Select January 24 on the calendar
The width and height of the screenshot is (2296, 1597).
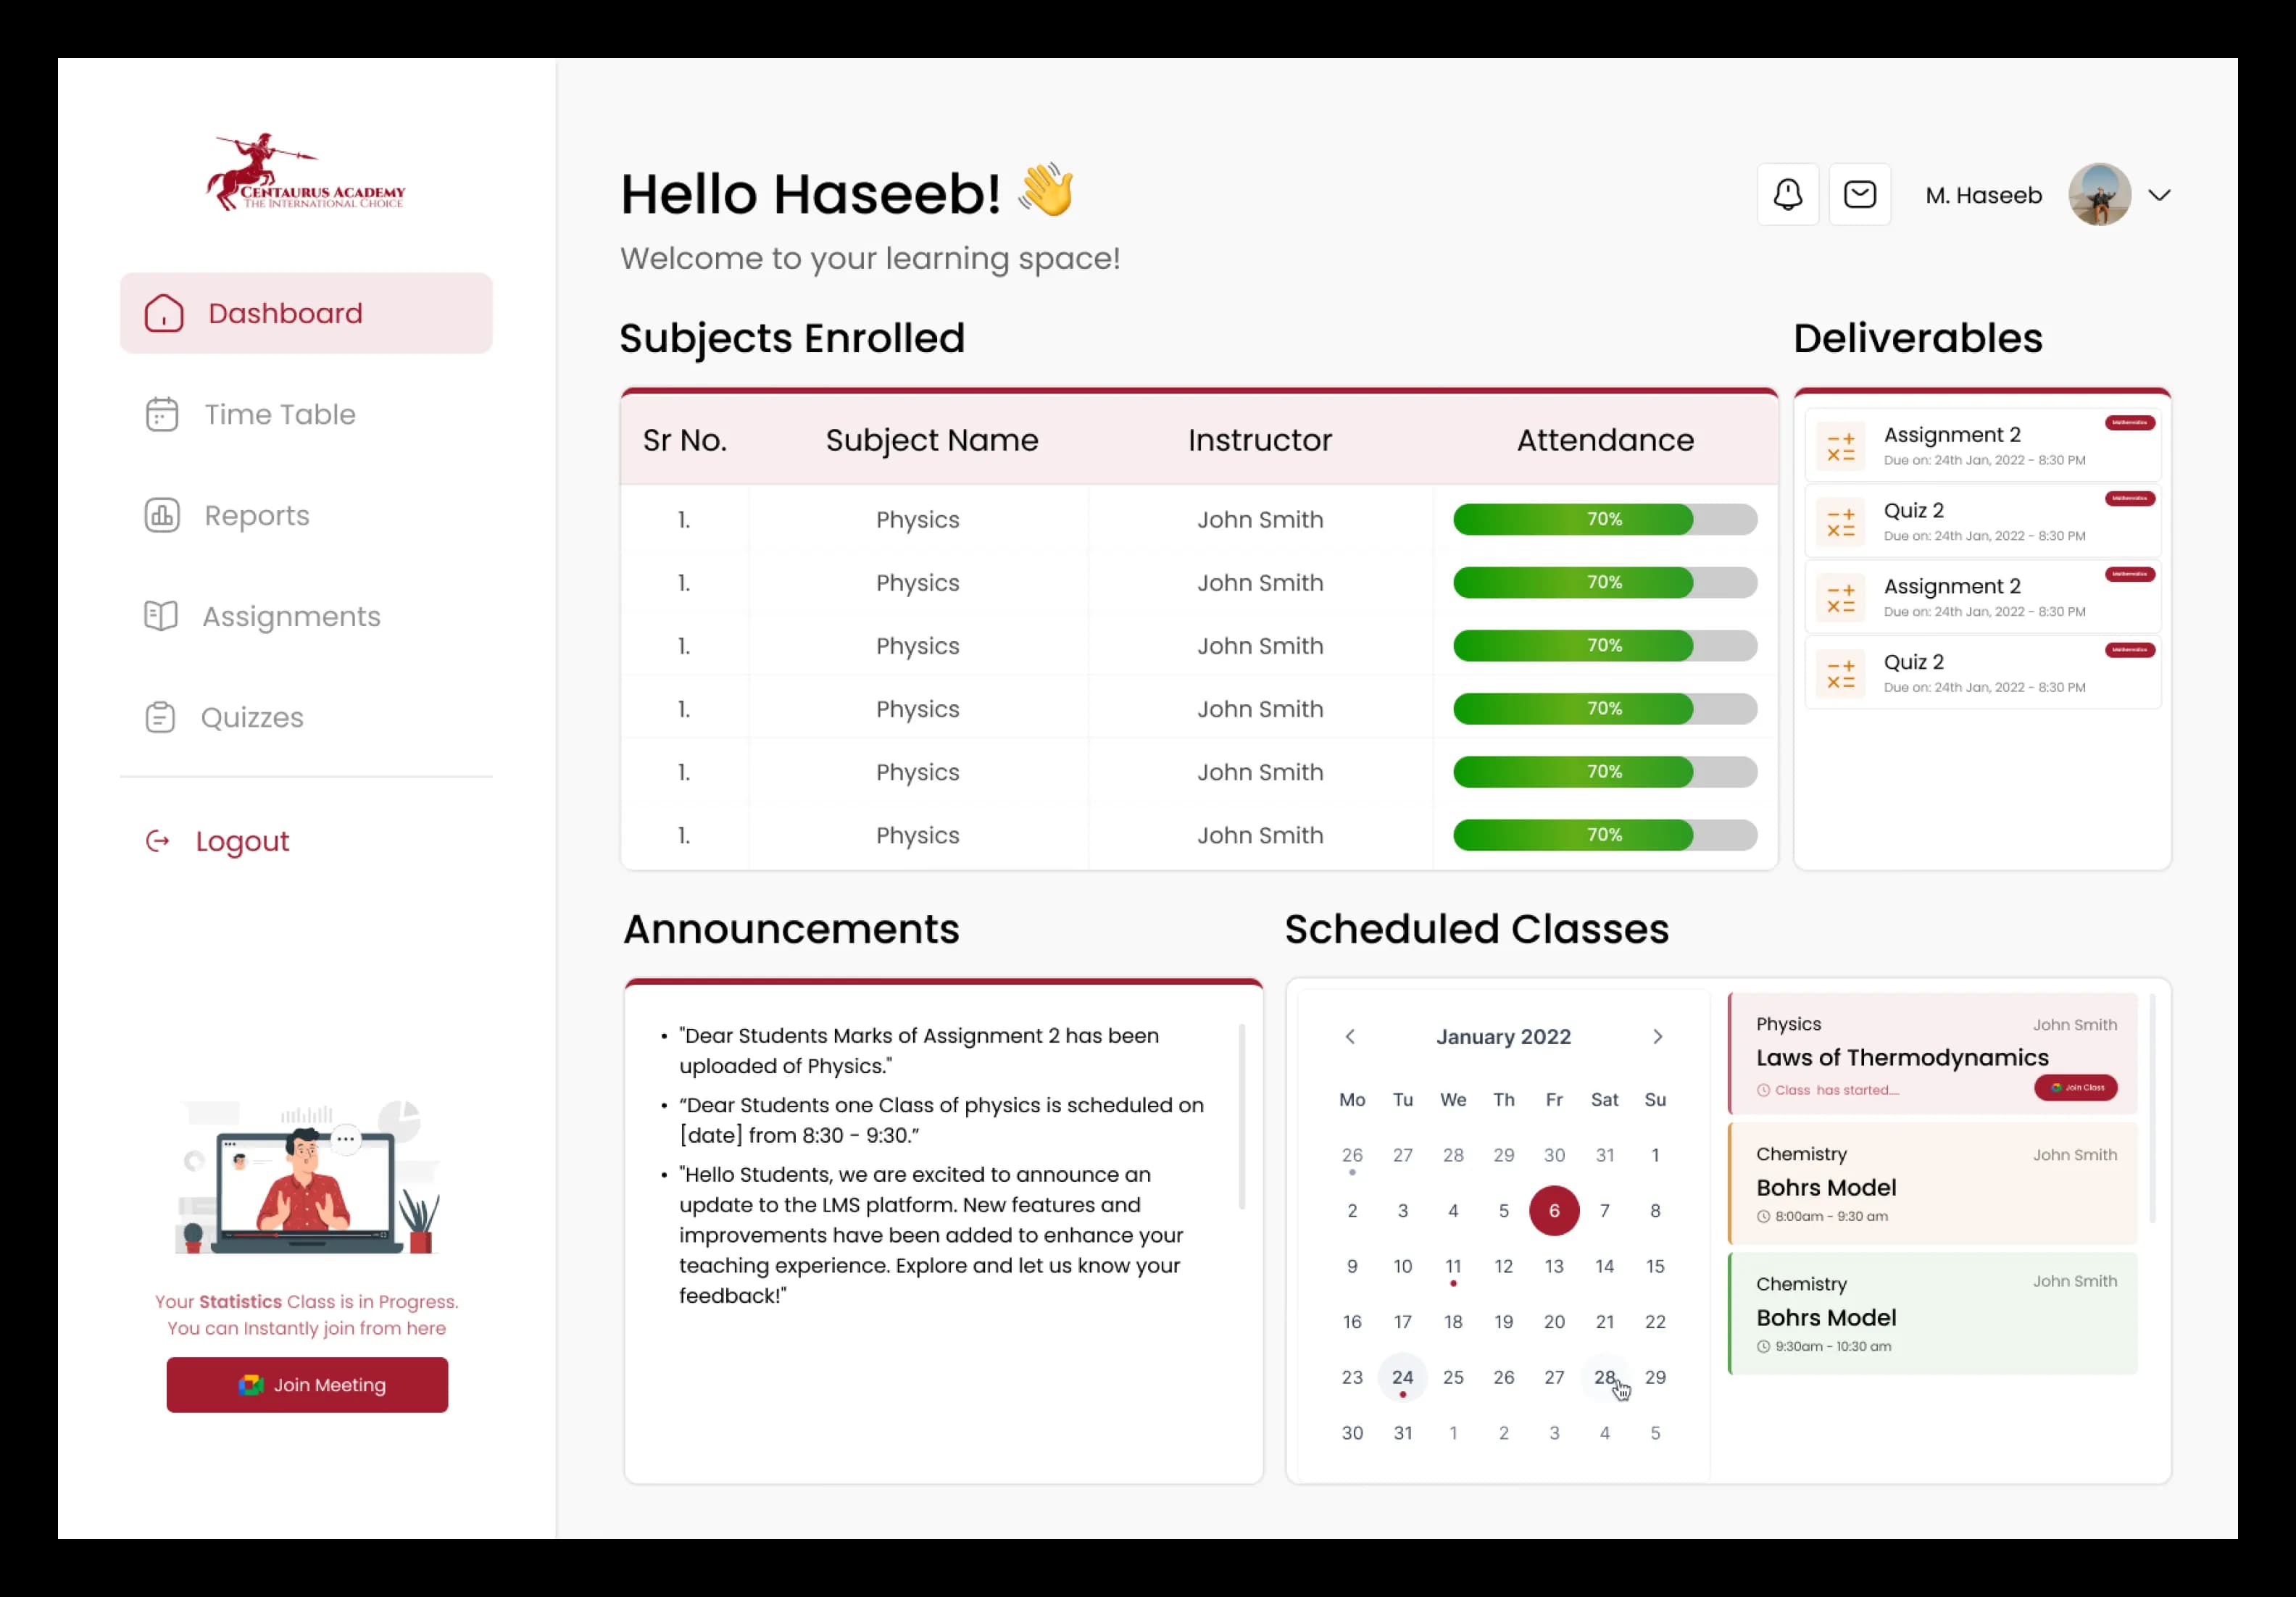(x=1402, y=1377)
